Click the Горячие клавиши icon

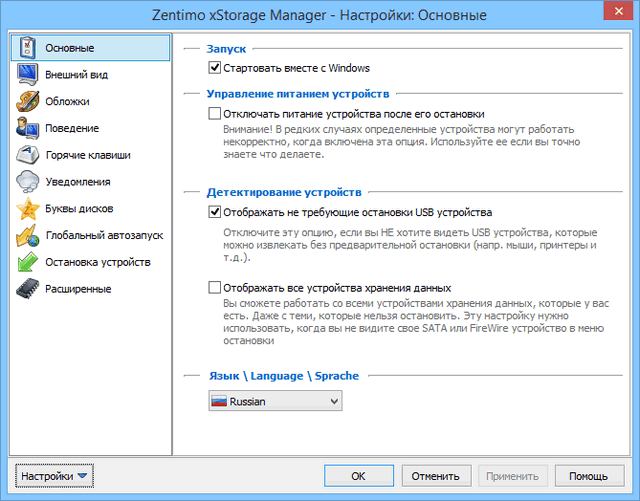click(27, 155)
